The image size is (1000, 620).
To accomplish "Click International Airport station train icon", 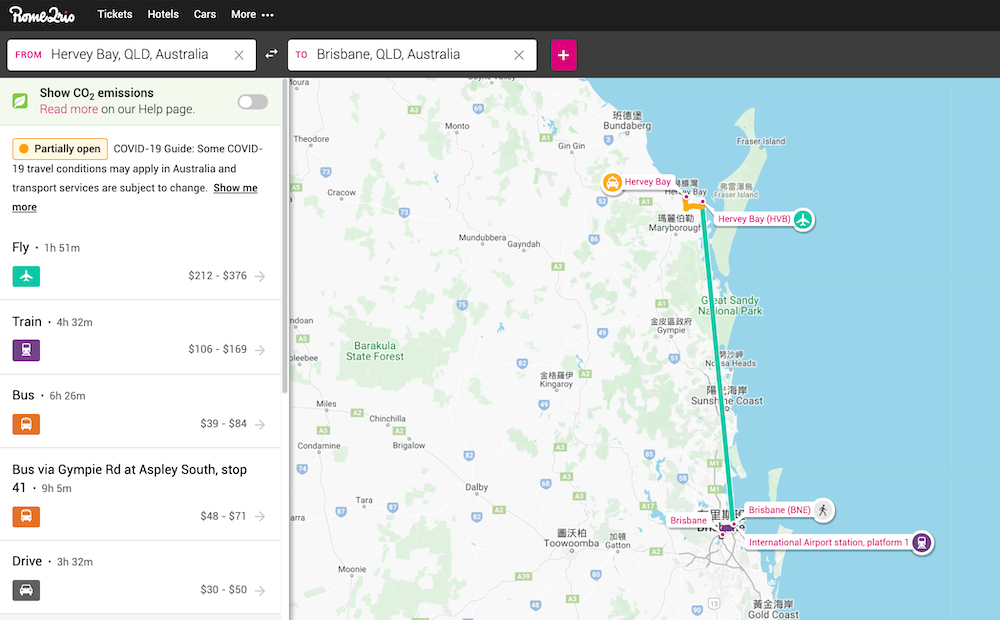I will pyautogui.click(x=921, y=543).
